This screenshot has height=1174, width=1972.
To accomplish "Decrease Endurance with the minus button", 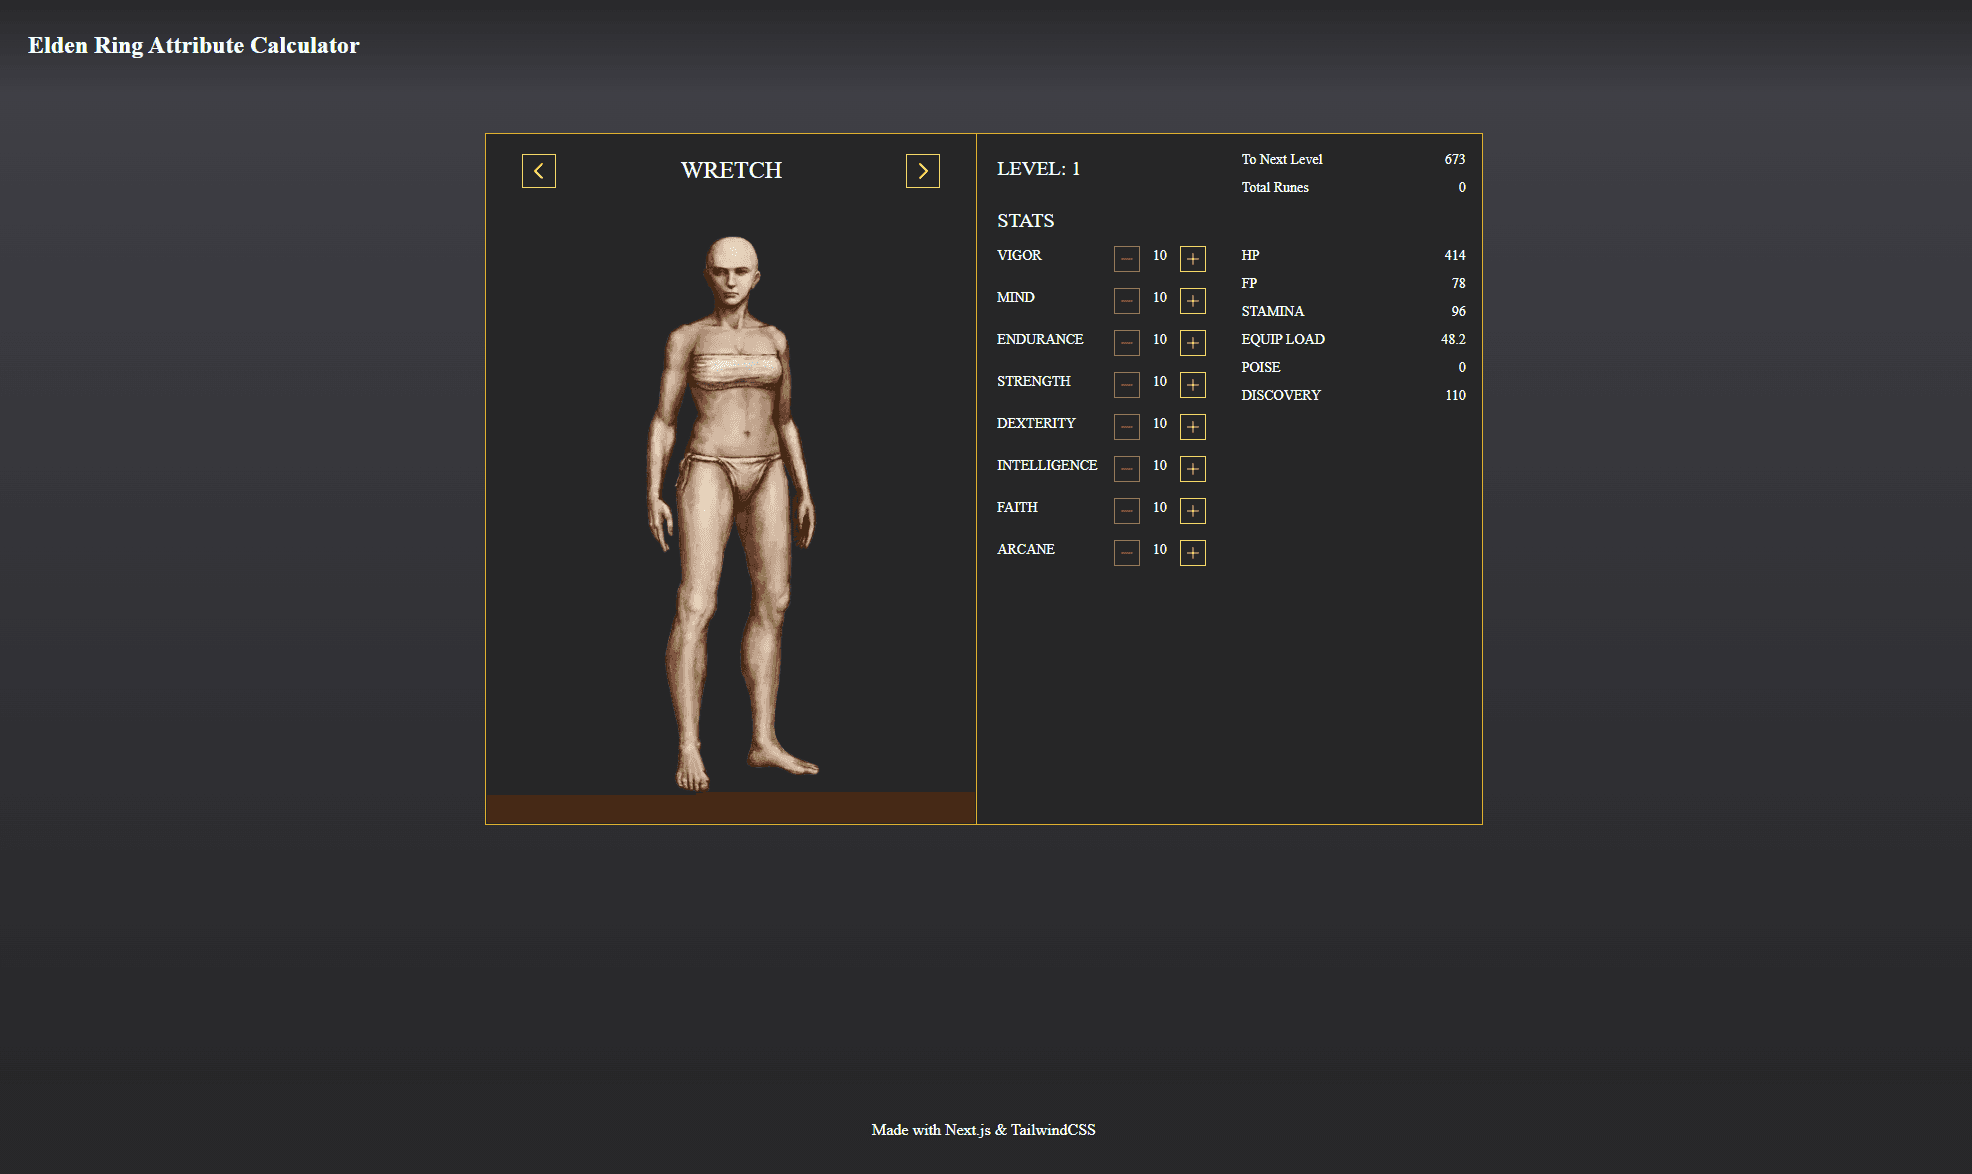I will pyautogui.click(x=1126, y=343).
